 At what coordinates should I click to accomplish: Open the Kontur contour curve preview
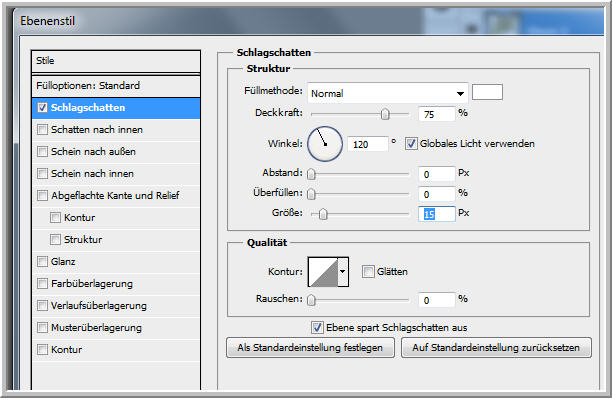(323, 272)
